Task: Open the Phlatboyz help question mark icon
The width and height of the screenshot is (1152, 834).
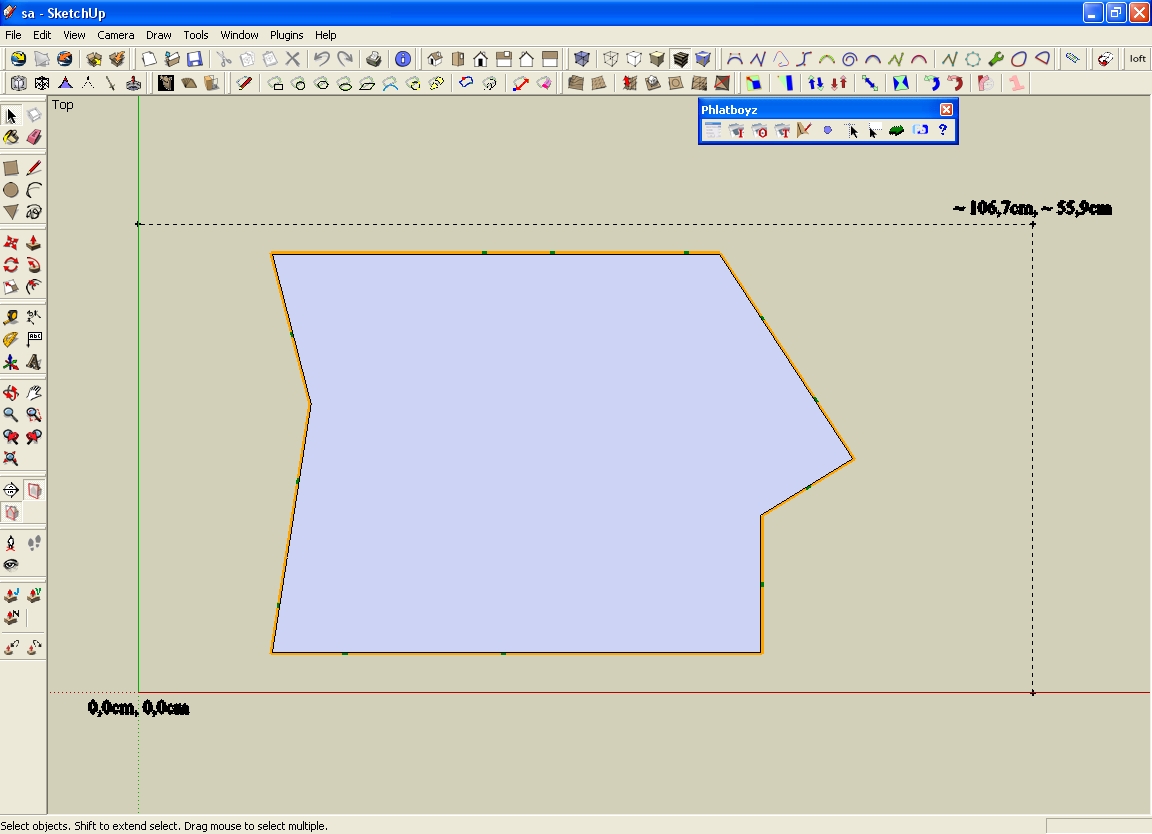Action: click(x=942, y=130)
